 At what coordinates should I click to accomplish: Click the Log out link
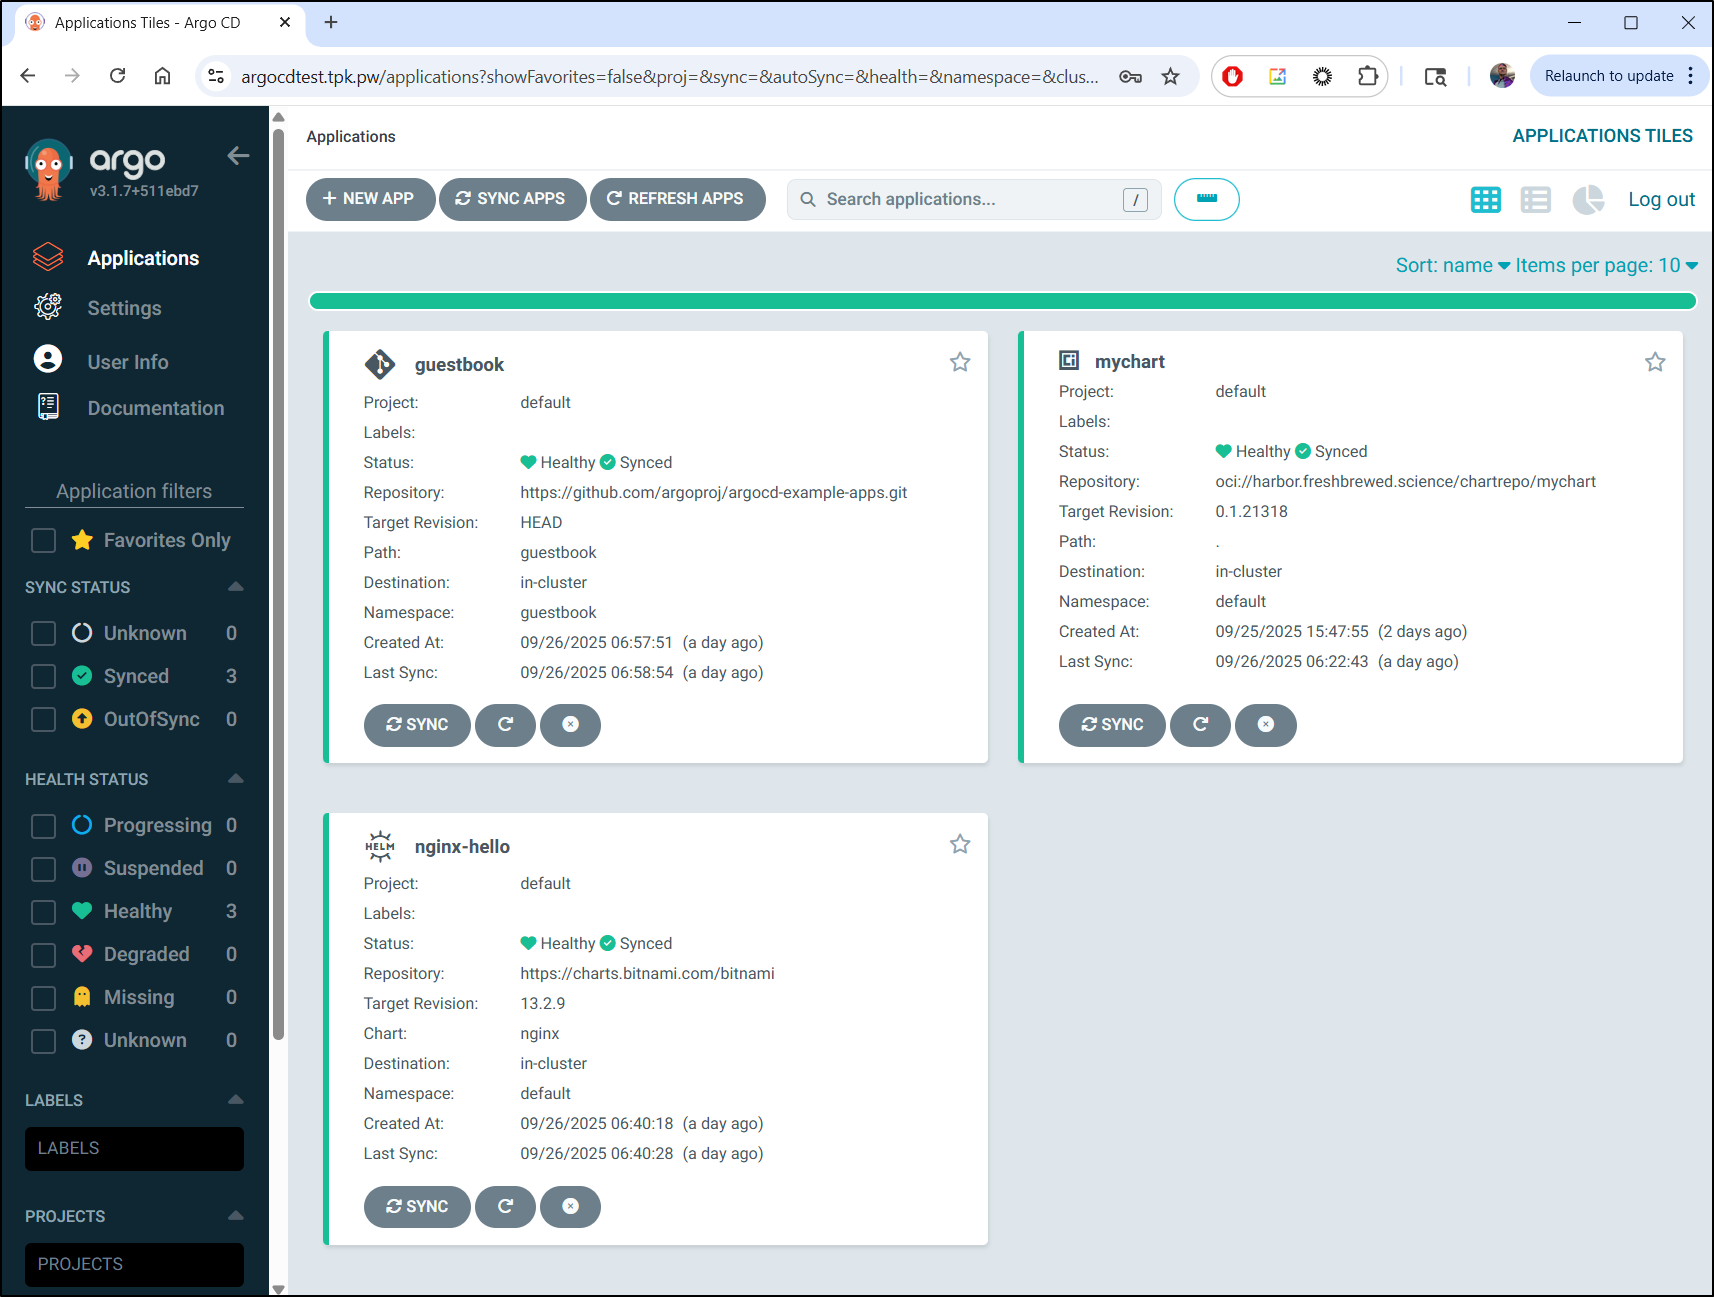tap(1660, 200)
